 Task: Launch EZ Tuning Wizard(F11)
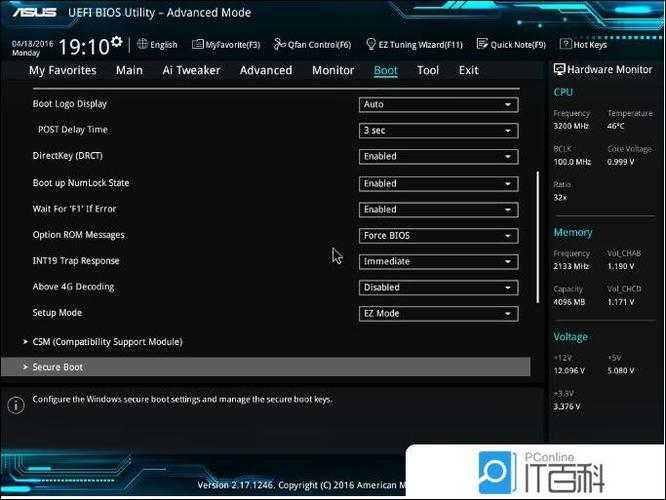(x=415, y=44)
